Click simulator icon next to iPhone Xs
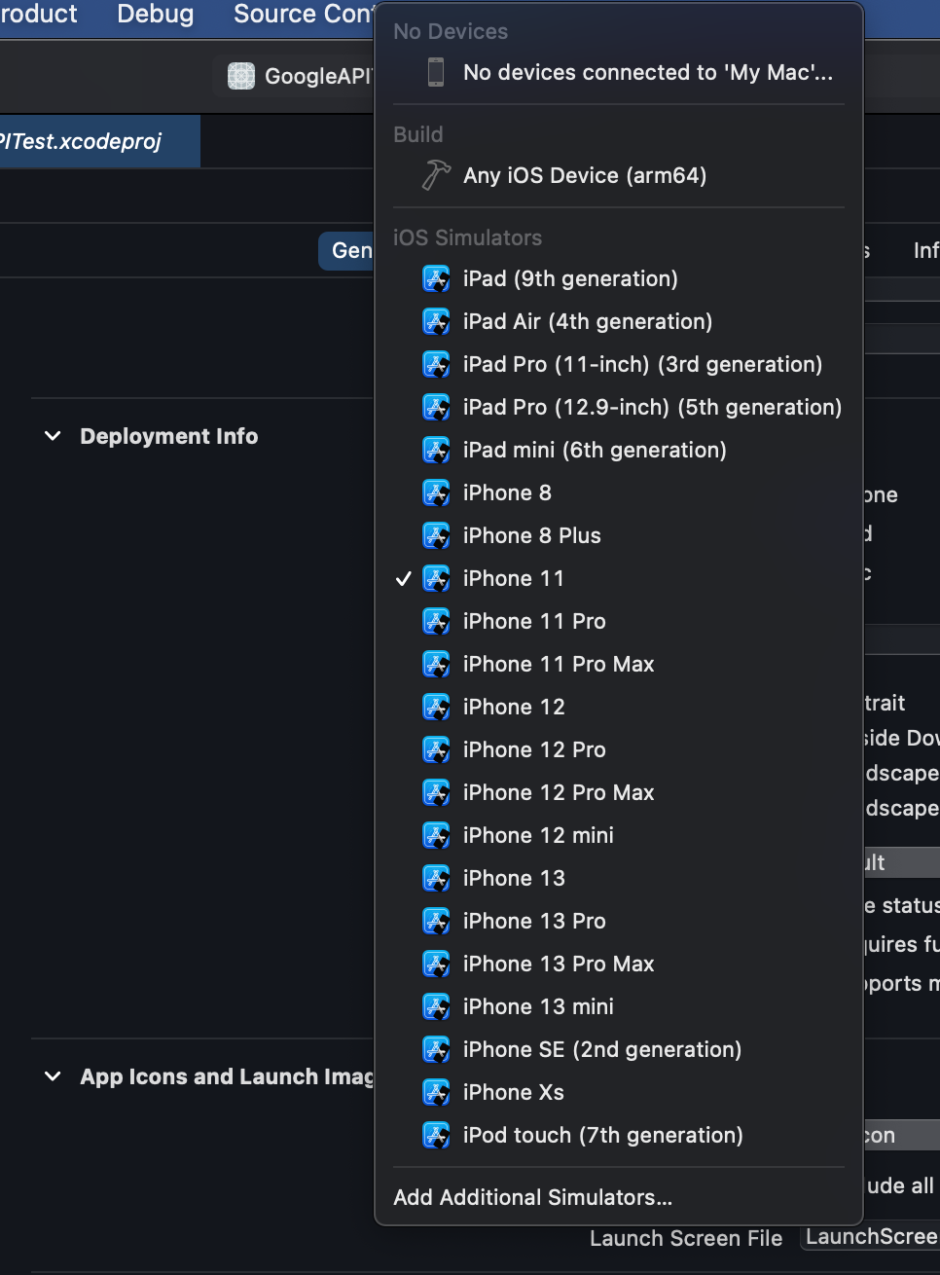Image resolution: width=940 pixels, height=1275 pixels. coord(436,1093)
